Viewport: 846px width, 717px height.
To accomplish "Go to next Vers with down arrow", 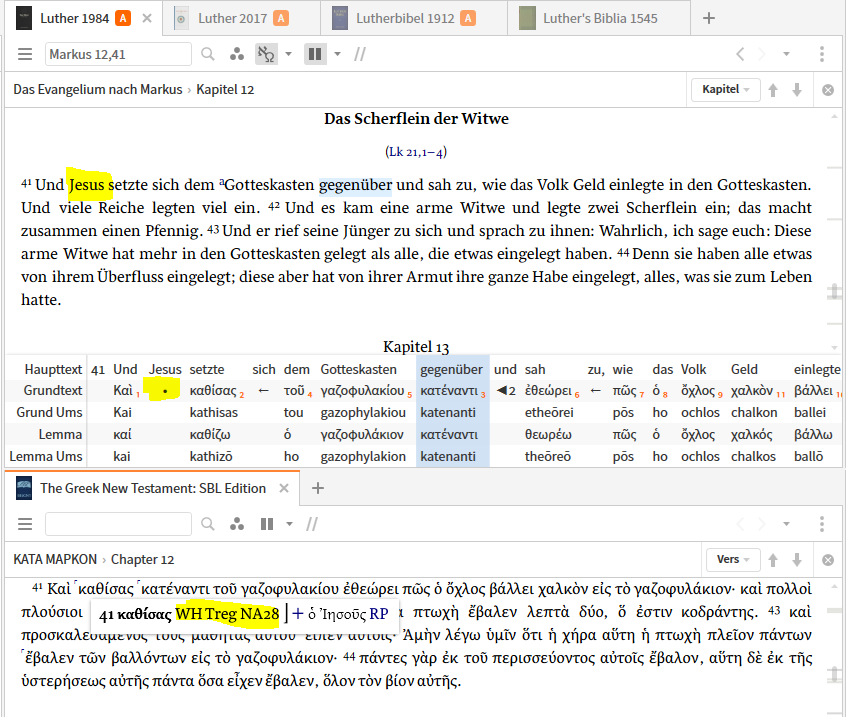I will pyautogui.click(x=797, y=560).
